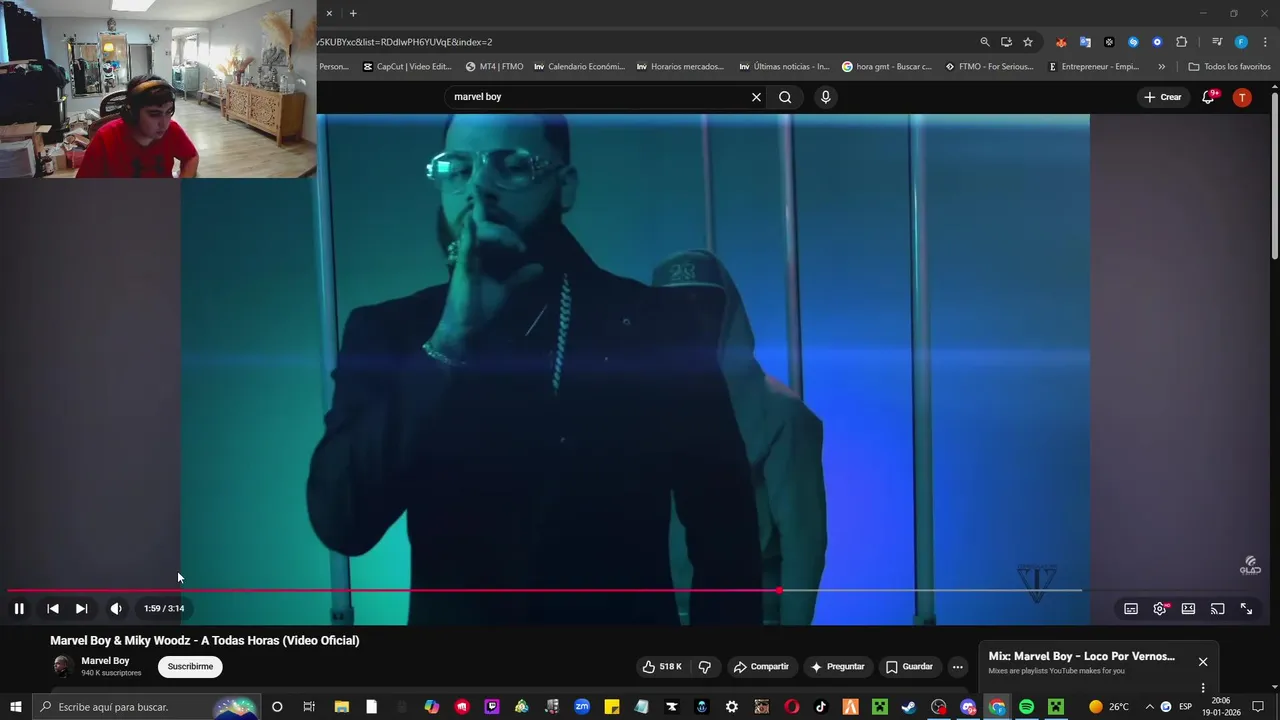The width and height of the screenshot is (1280, 720).
Task: Open the Chrome three-dot menu
Action: point(1265,42)
